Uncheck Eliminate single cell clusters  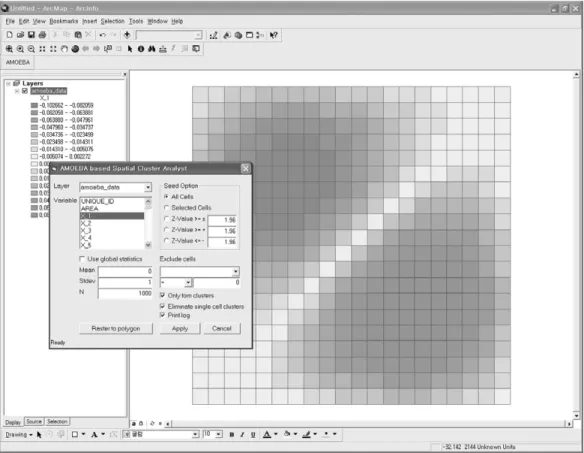pos(162,306)
